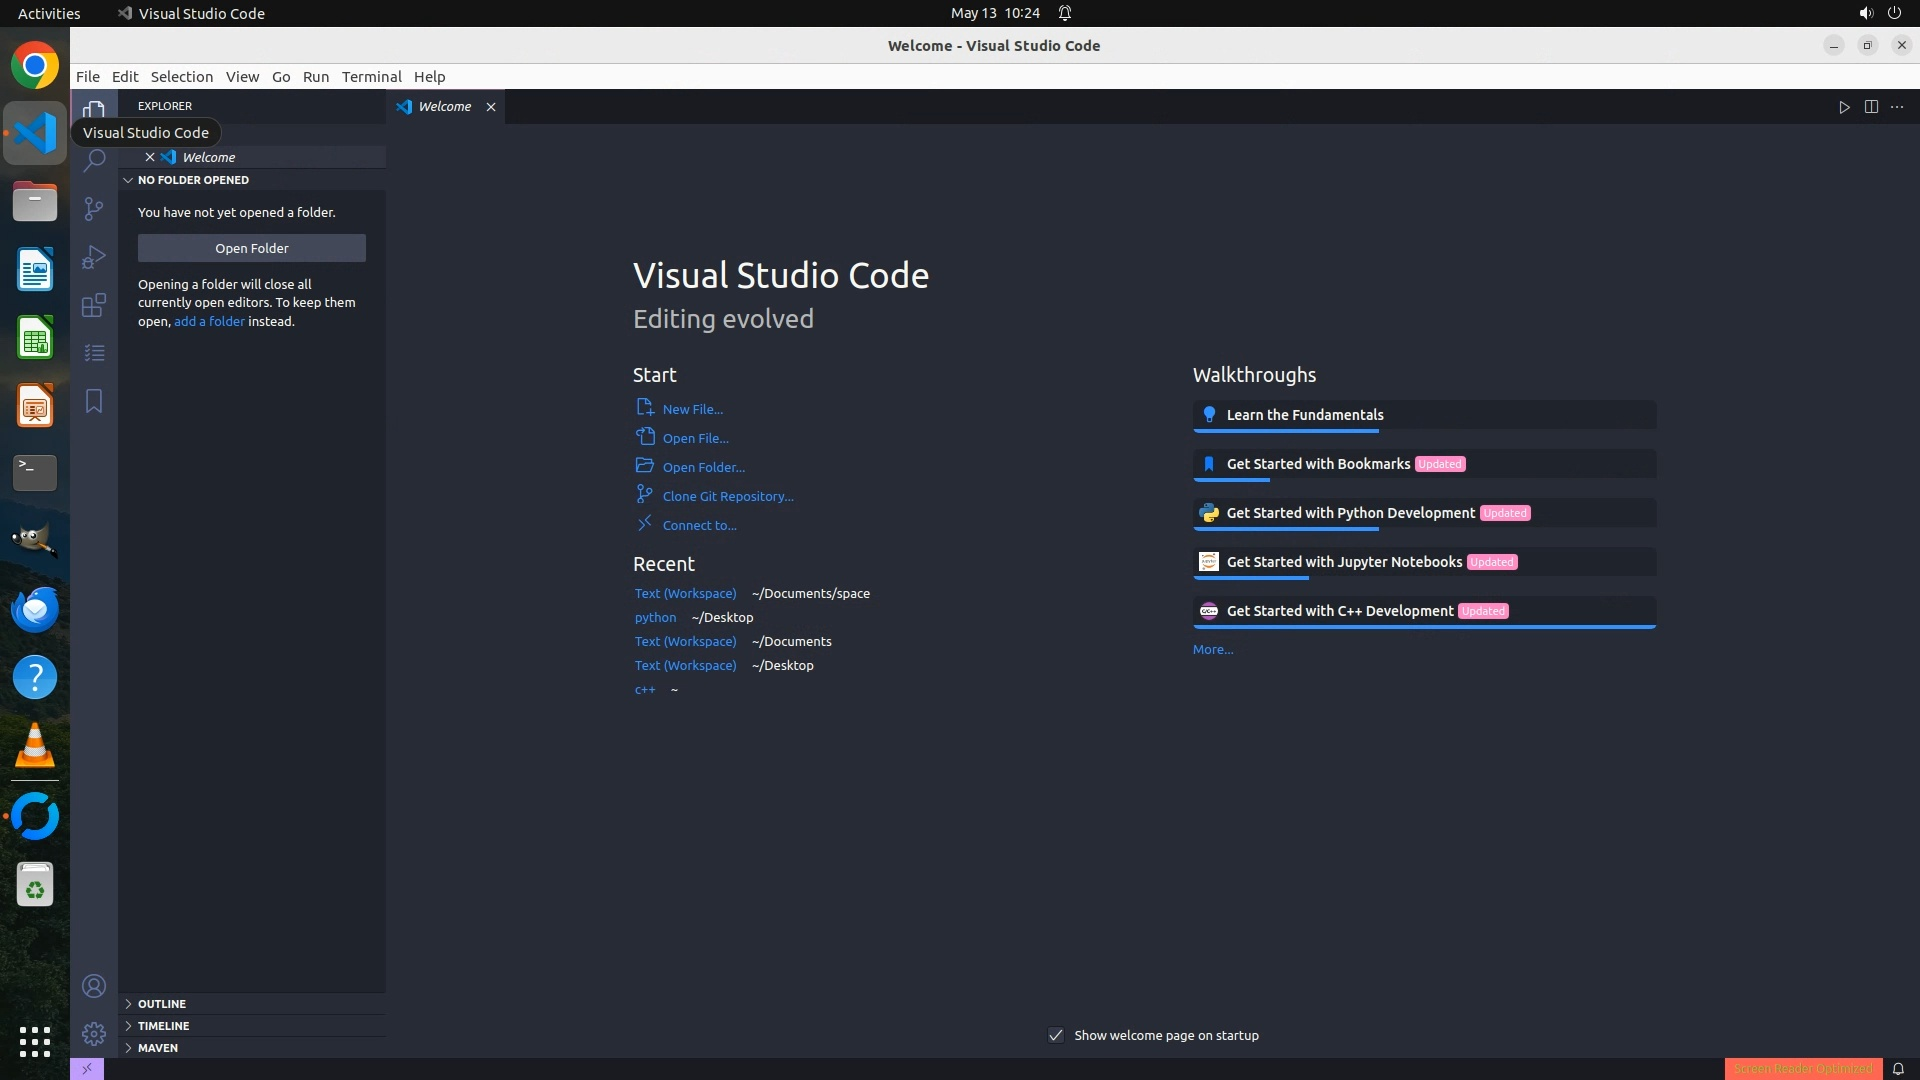Expand the Timeline section
Image resolution: width=1920 pixels, height=1080 pixels.
(163, 1026)
